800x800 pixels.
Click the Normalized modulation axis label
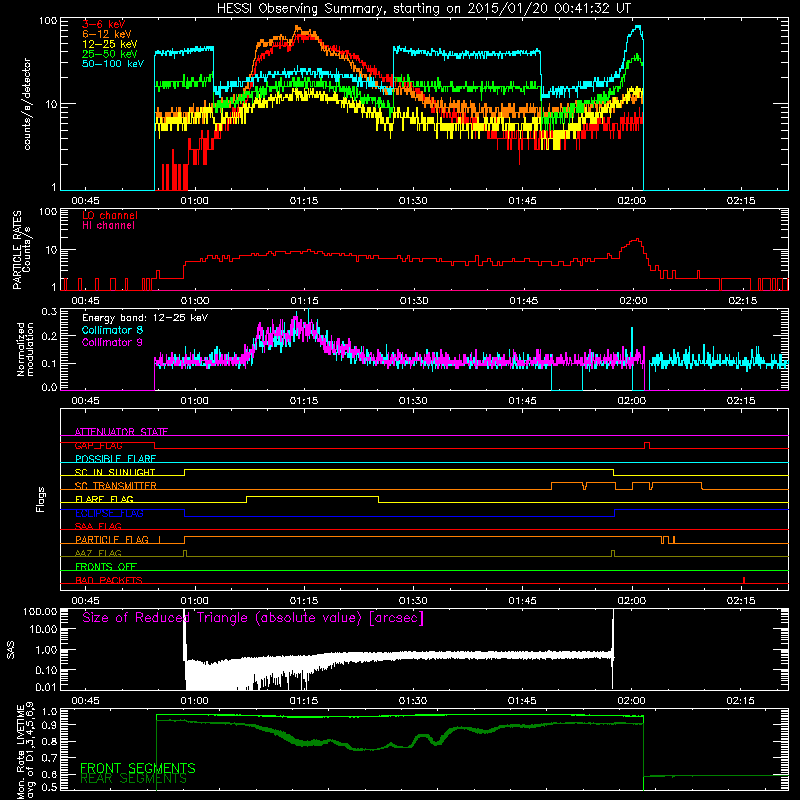coord(26,349)
